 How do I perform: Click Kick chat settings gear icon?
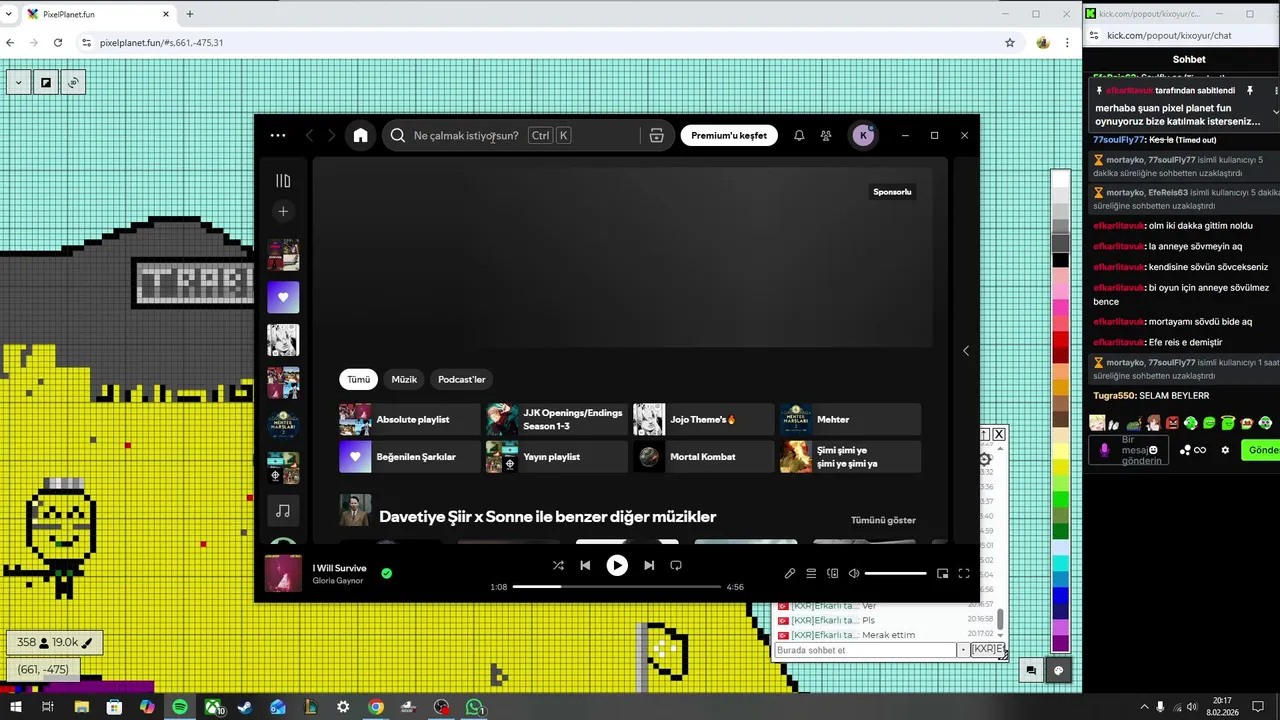(x=1225, y=450)
